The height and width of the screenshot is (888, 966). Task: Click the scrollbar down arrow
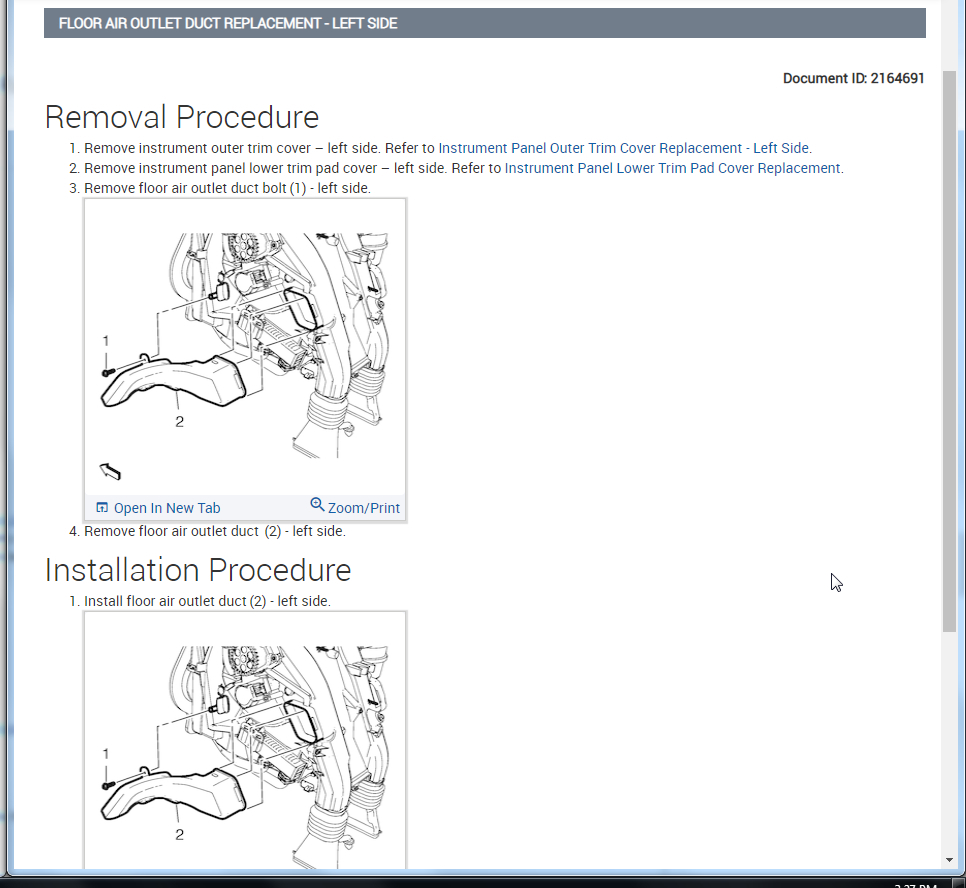click(949, 860)
